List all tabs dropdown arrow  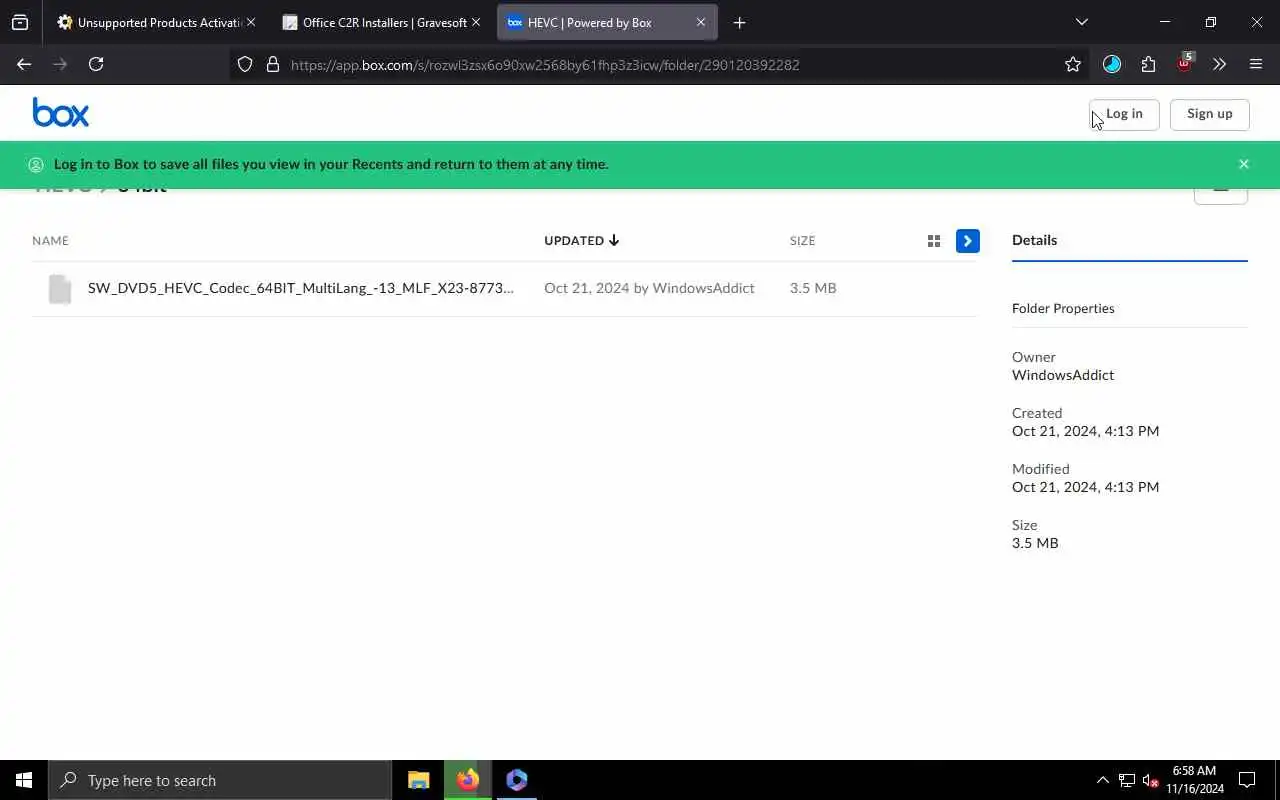[x=1081, y=22]
